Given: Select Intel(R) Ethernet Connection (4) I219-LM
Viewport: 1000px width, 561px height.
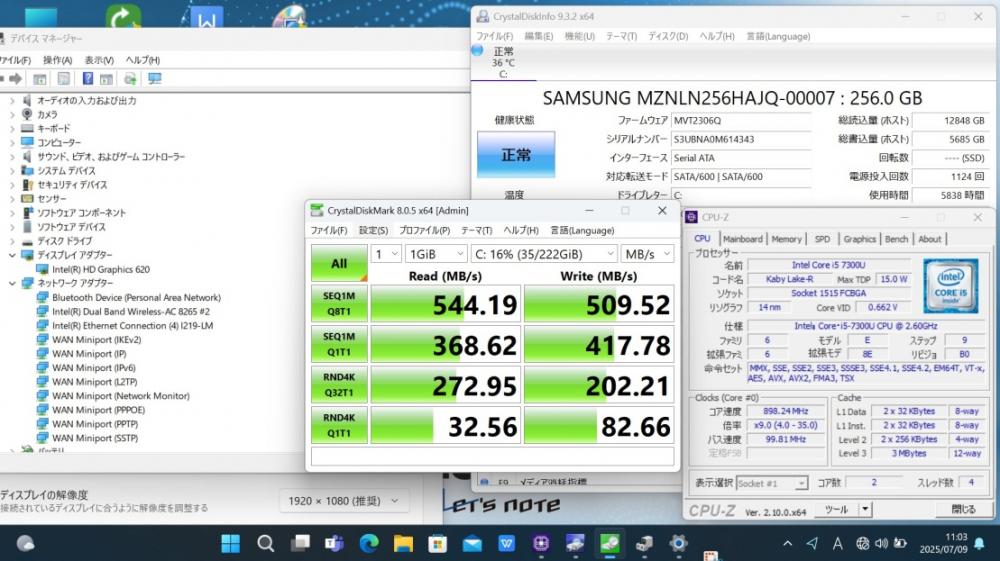Looking at the screenshot, I should [133, 325].
